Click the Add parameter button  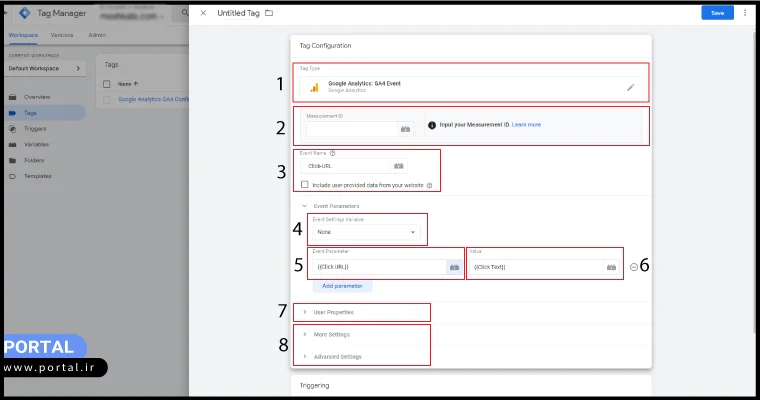(x=345, y=286)
